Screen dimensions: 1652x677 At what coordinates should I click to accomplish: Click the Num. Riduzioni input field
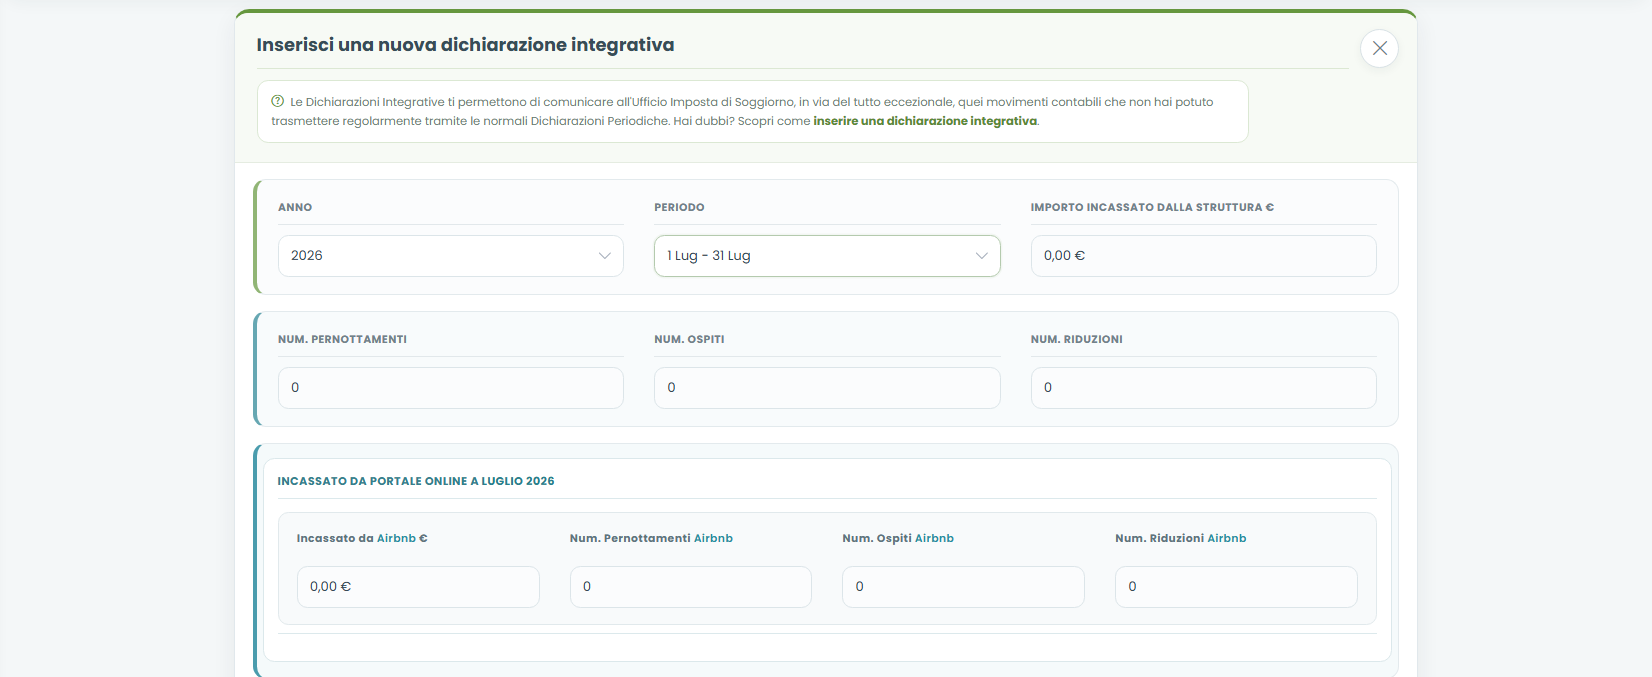tap(1203, 388)
